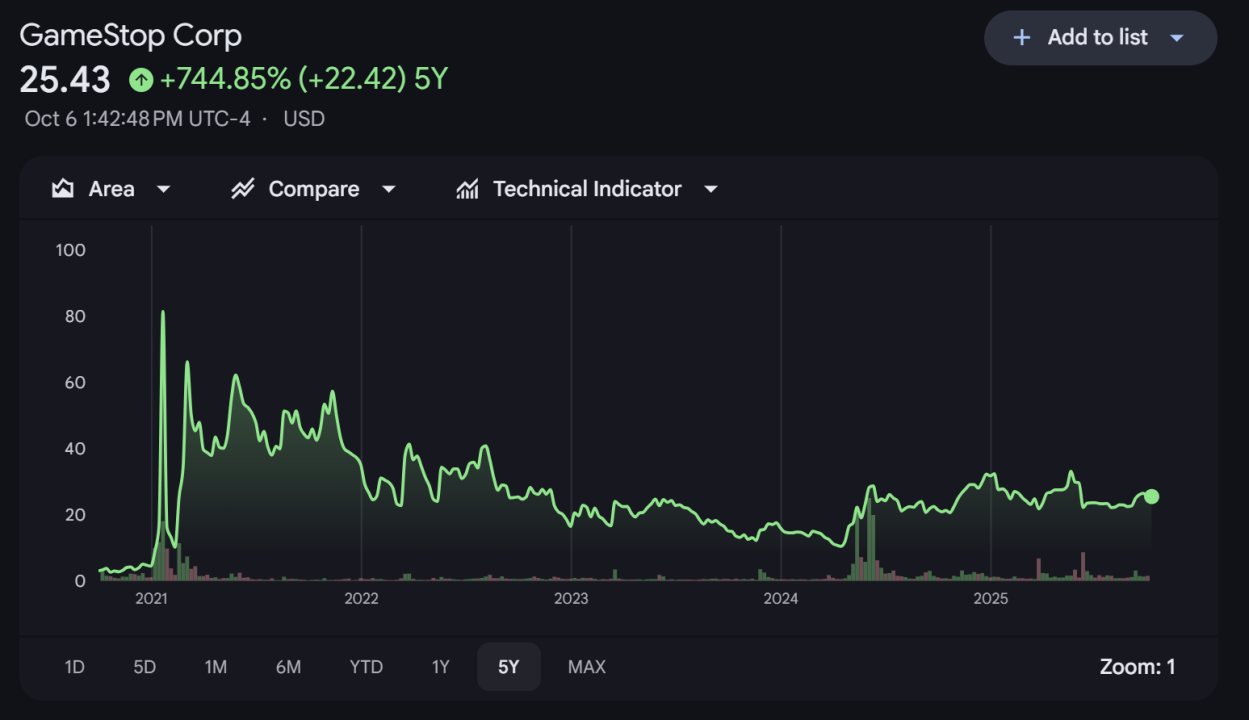Click the plus icon in Add to list

tap(1021, 38)
